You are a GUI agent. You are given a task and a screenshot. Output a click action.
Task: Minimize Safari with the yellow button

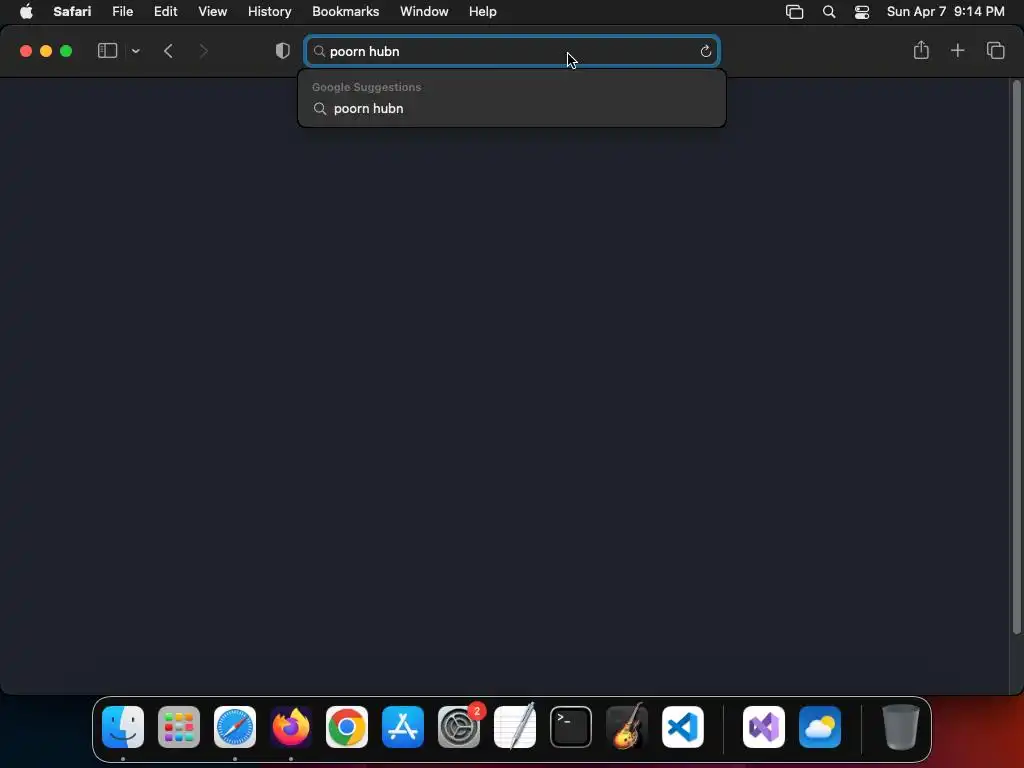(46, 51)
